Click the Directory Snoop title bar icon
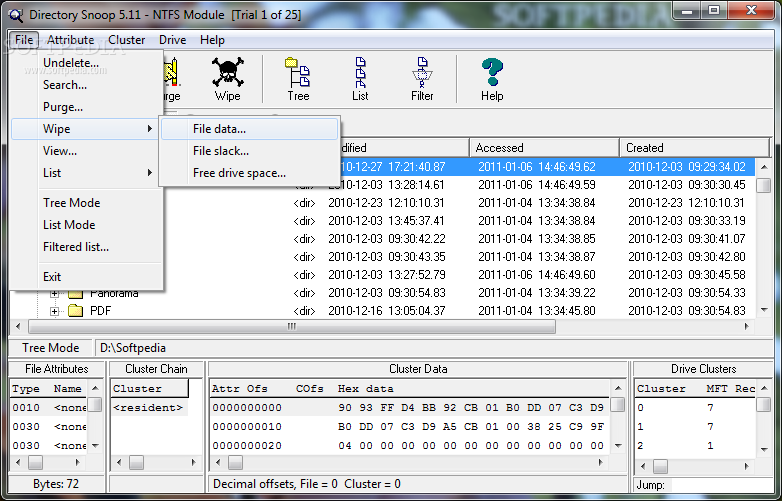Viewport: 782px width, 501px height. click(x=15, y=15)
